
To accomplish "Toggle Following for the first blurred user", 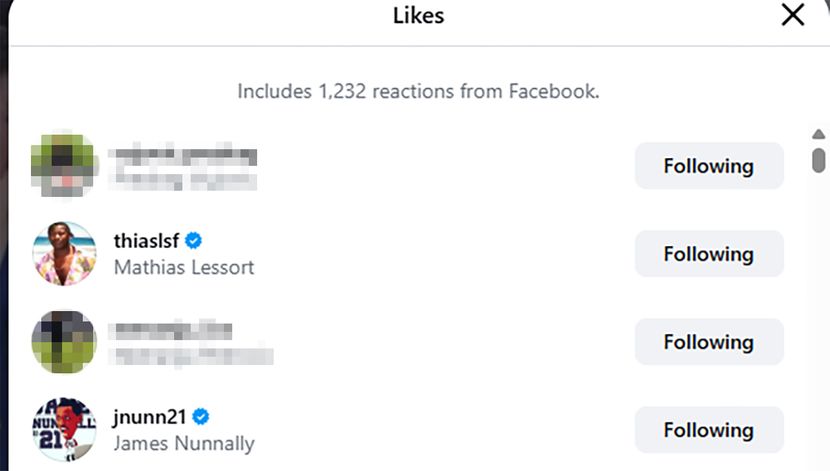I will pos(709,166).
